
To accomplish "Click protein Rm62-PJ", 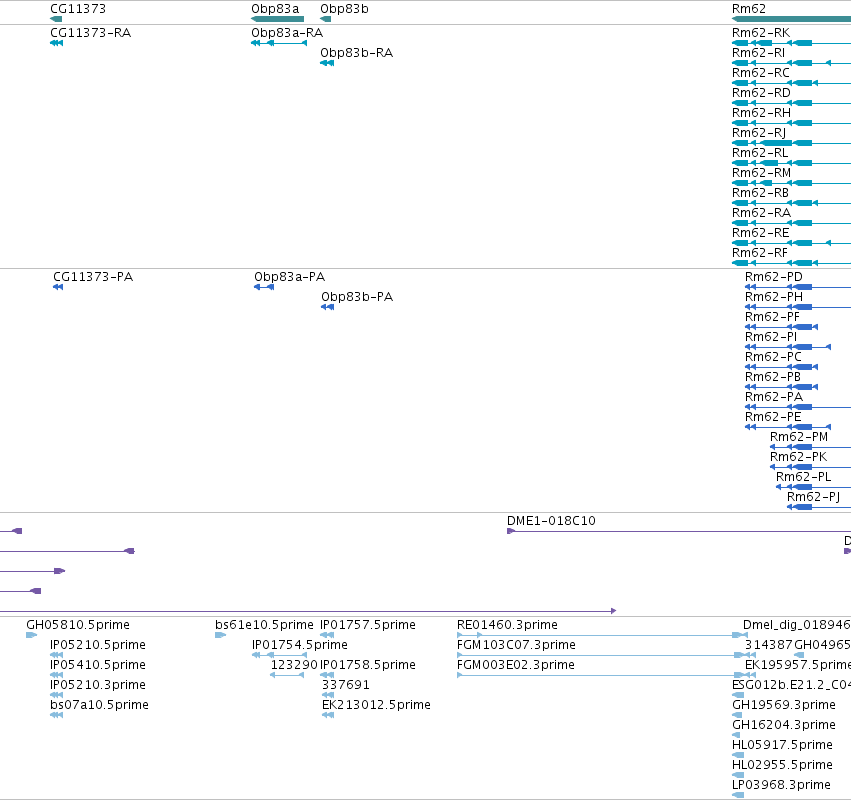I will coord(813,498).
